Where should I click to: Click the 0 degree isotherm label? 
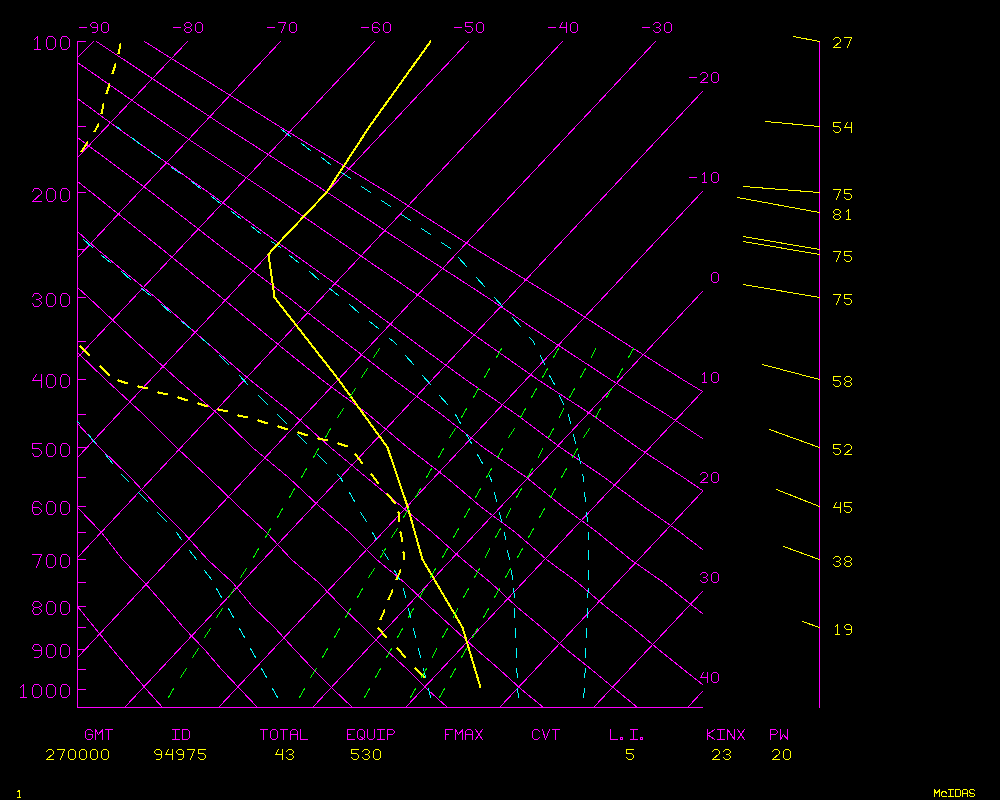714,278
